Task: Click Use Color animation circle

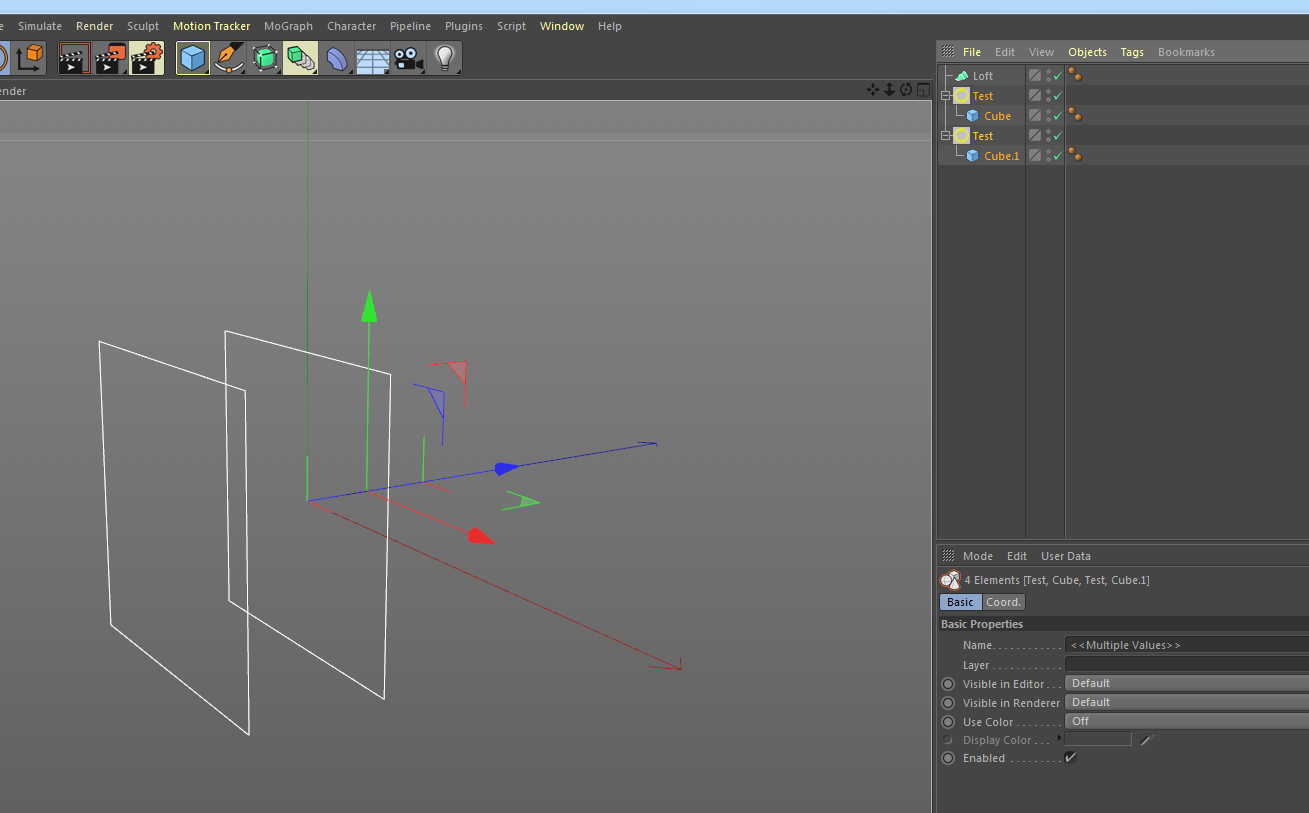Action: pos(948,722)
